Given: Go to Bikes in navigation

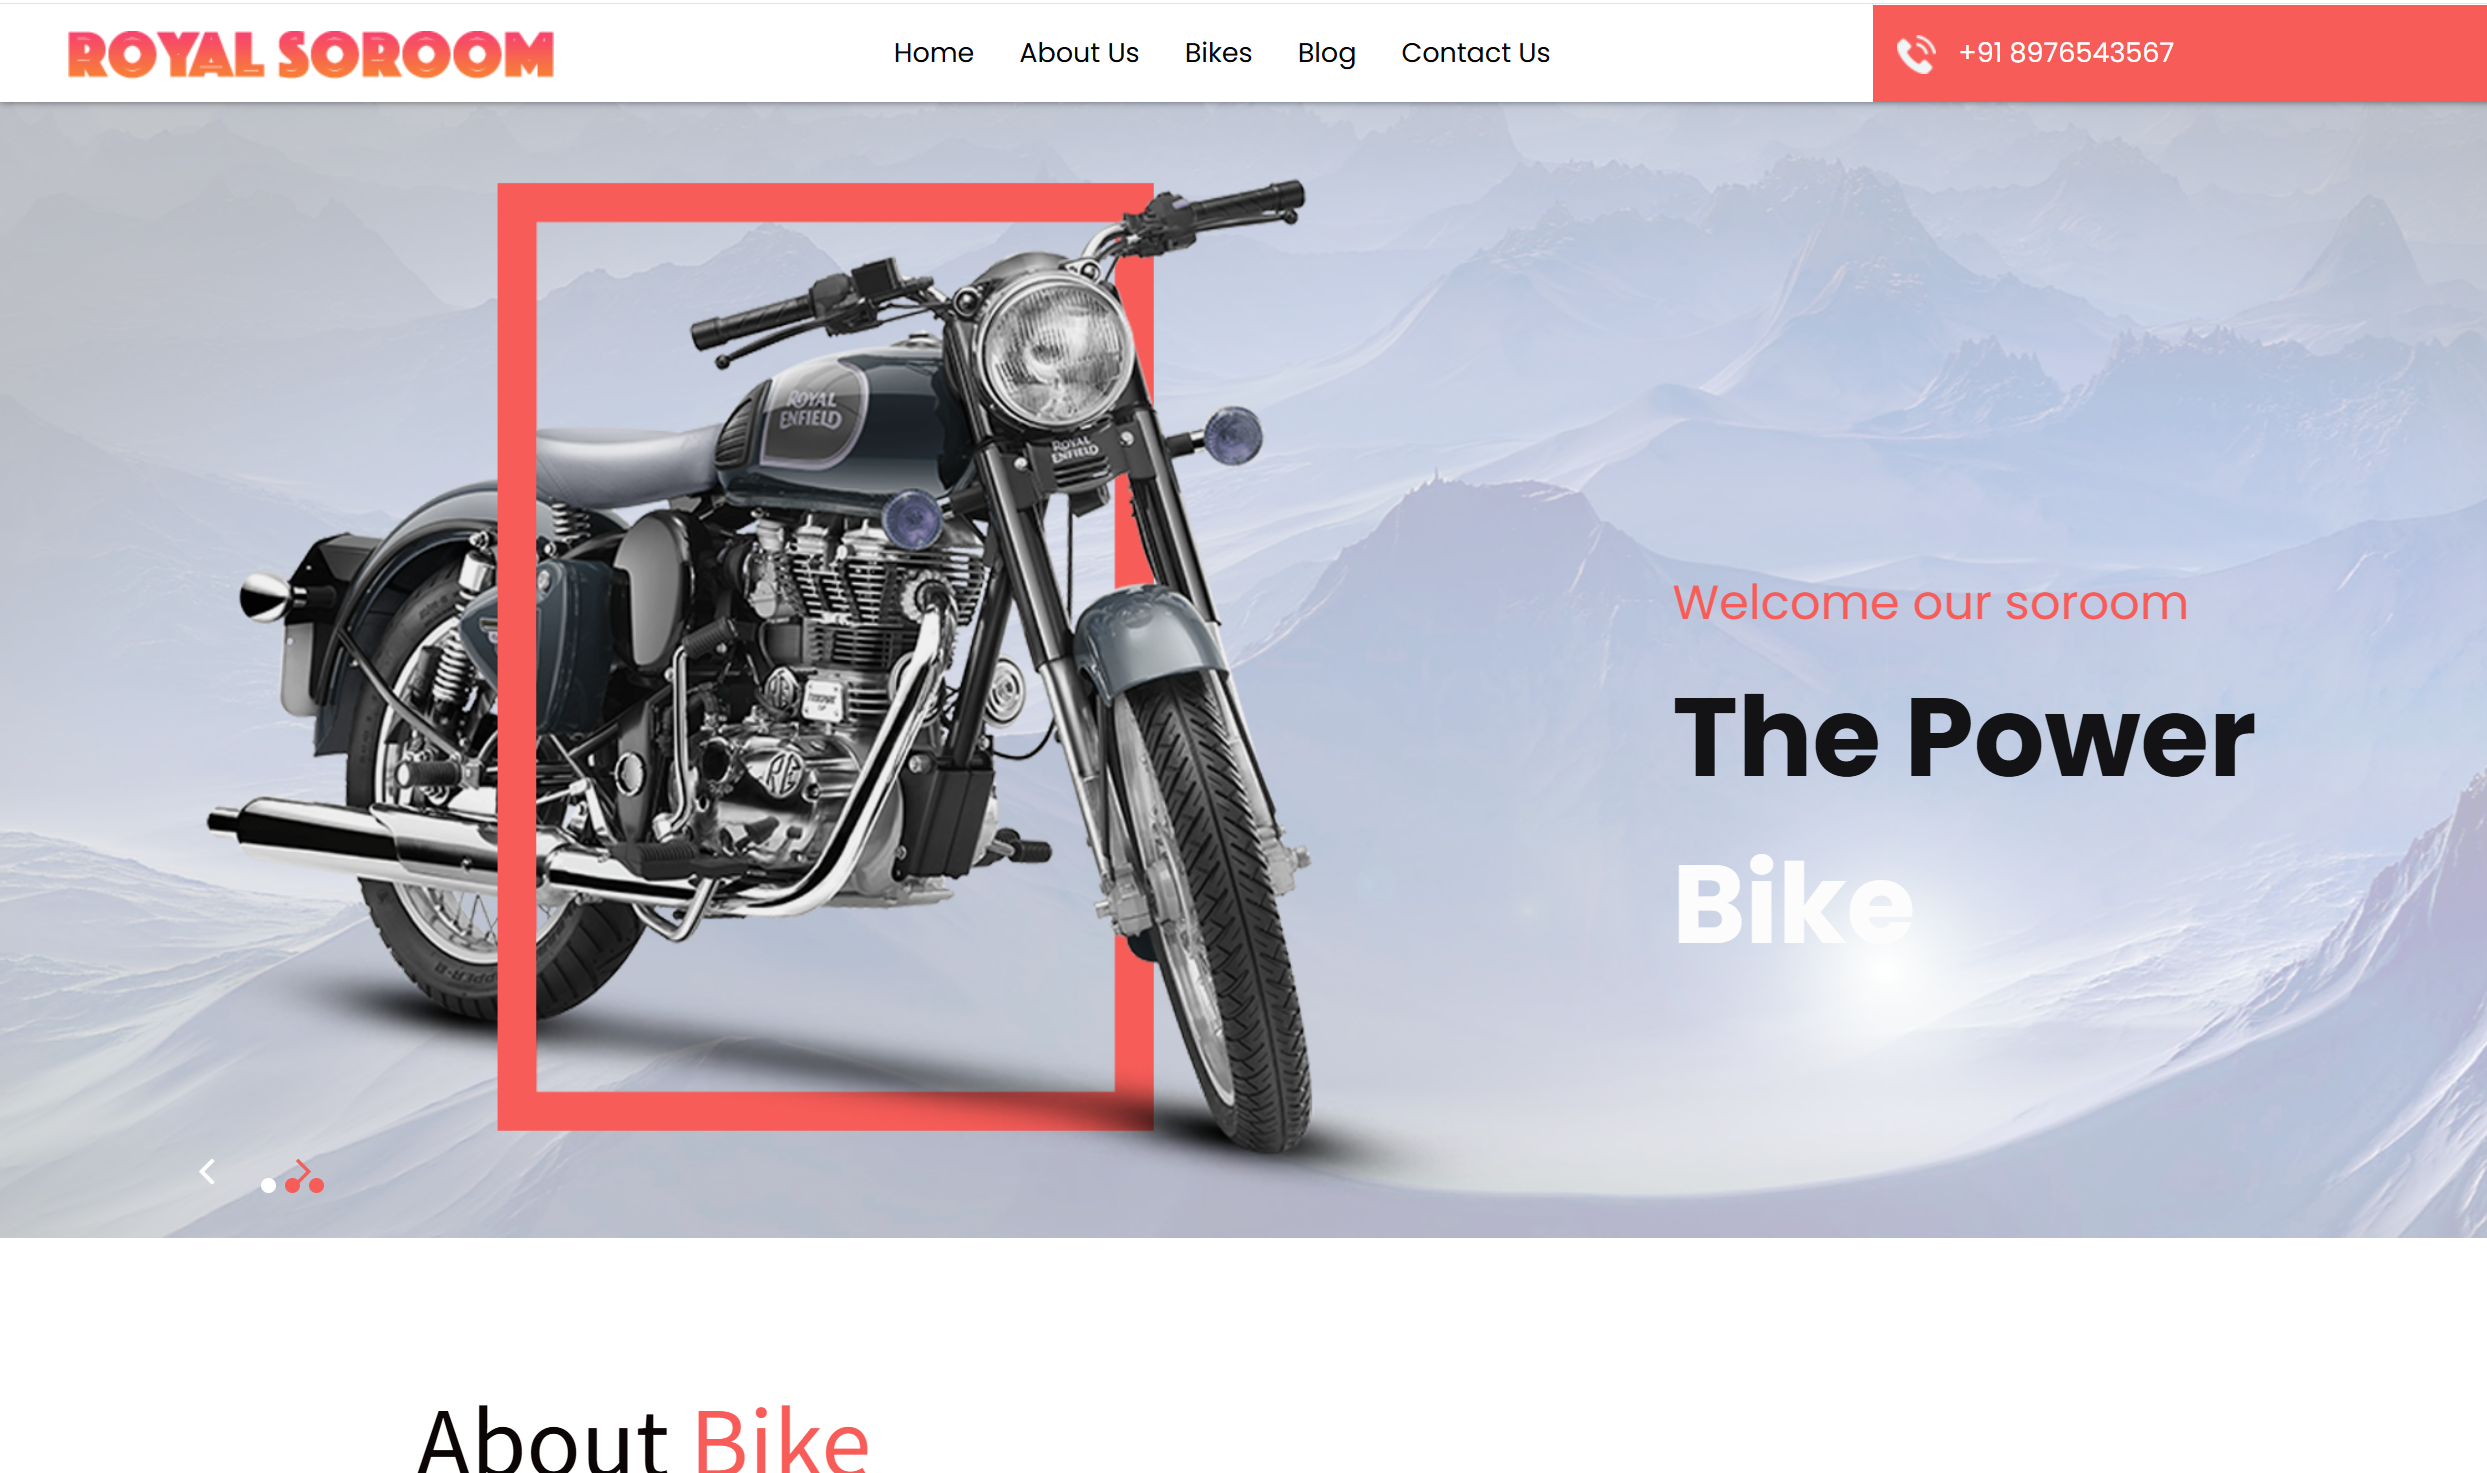Looking at the screenshot, I should coord(1218,52).
